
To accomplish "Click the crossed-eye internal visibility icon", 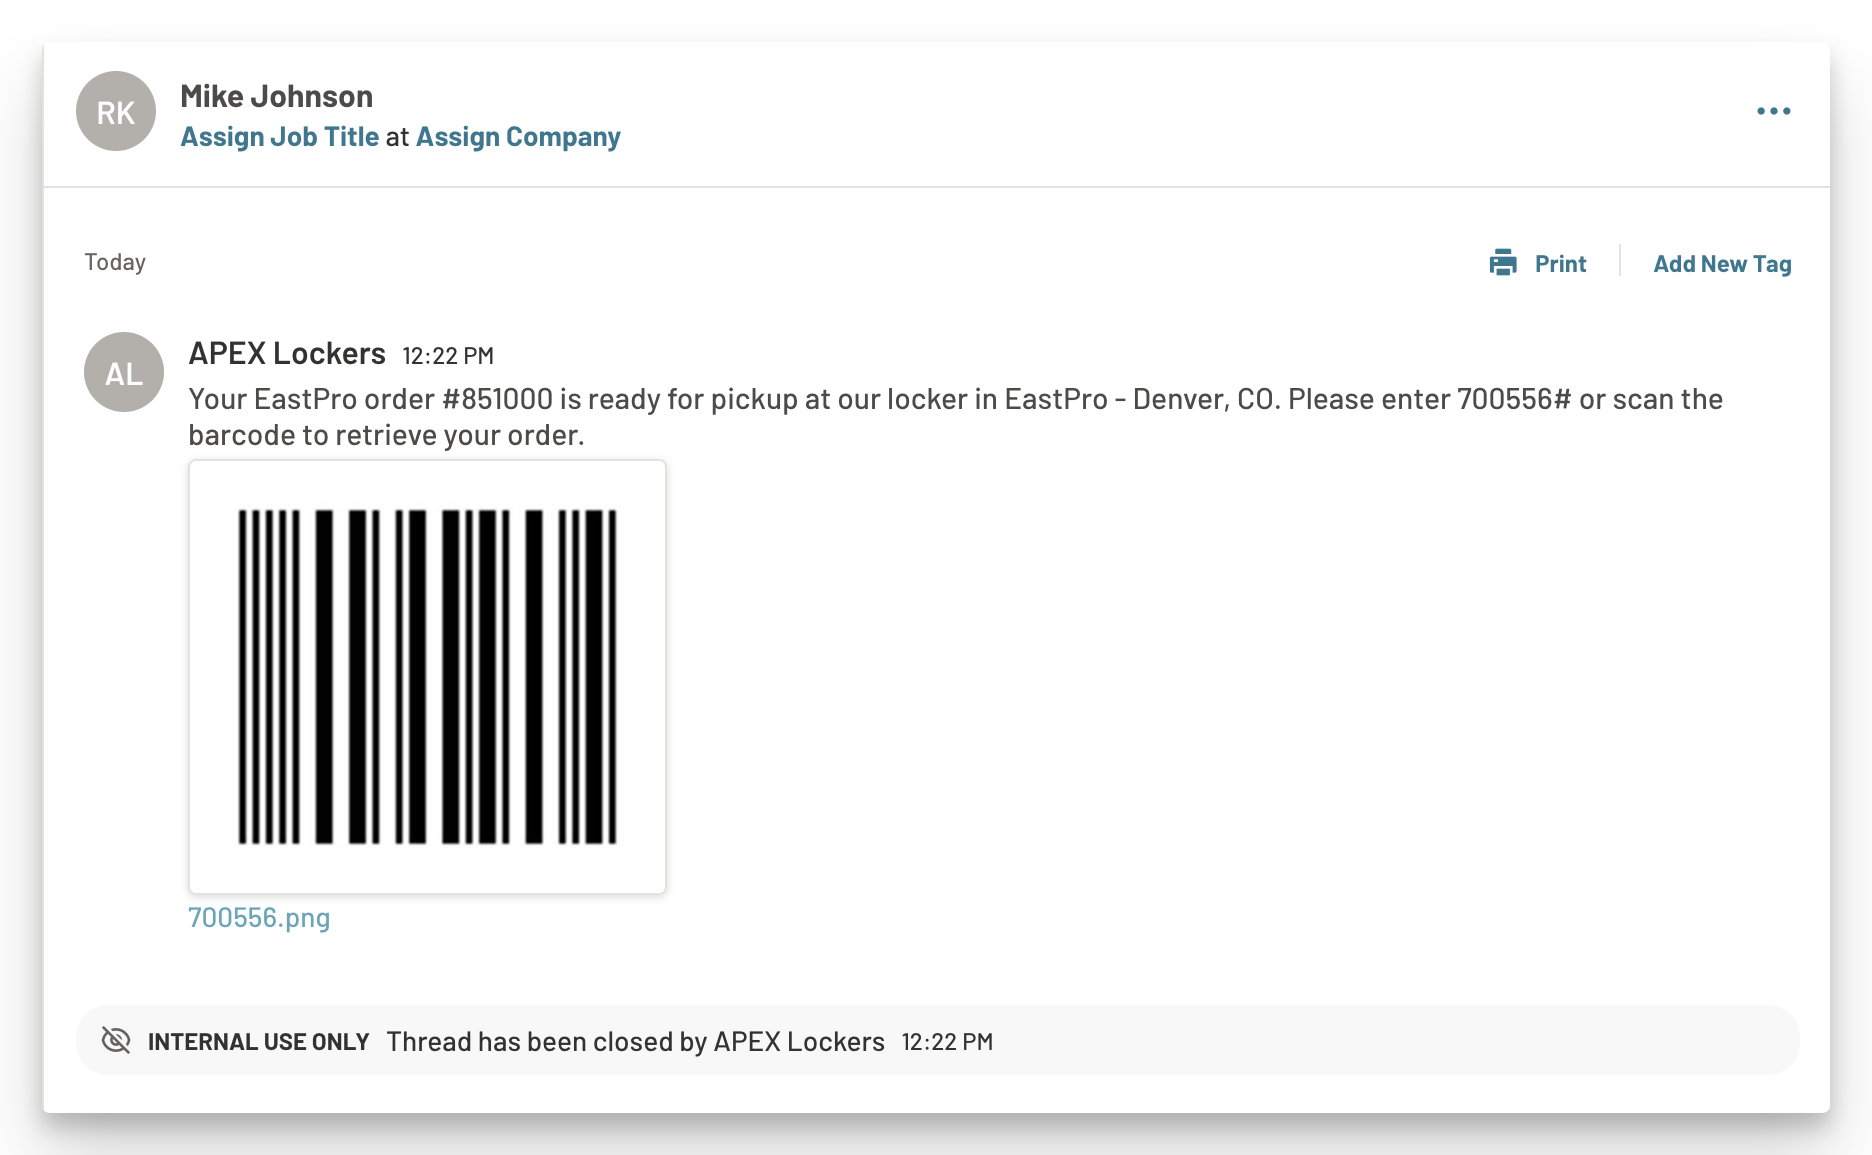I will (117, 1041).
